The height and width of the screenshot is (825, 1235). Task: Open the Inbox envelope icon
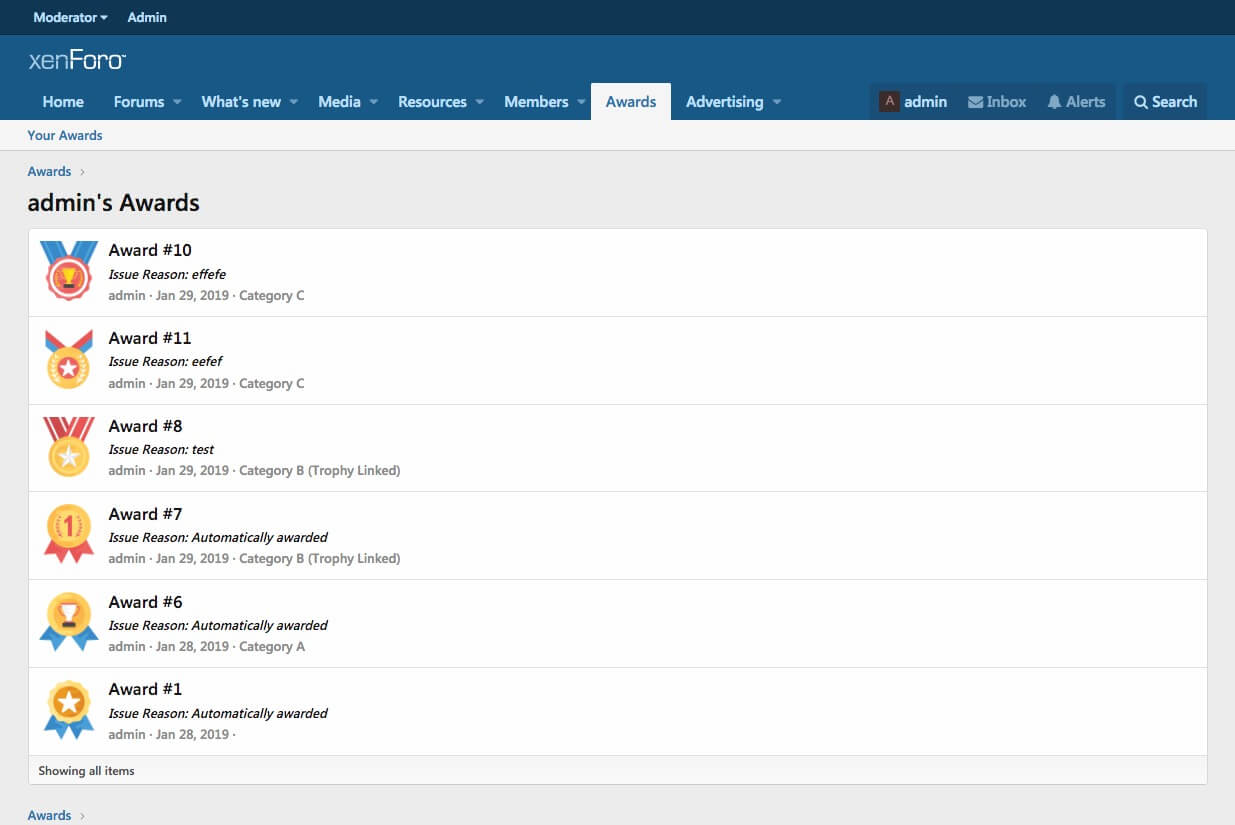[x=975, y=102]
